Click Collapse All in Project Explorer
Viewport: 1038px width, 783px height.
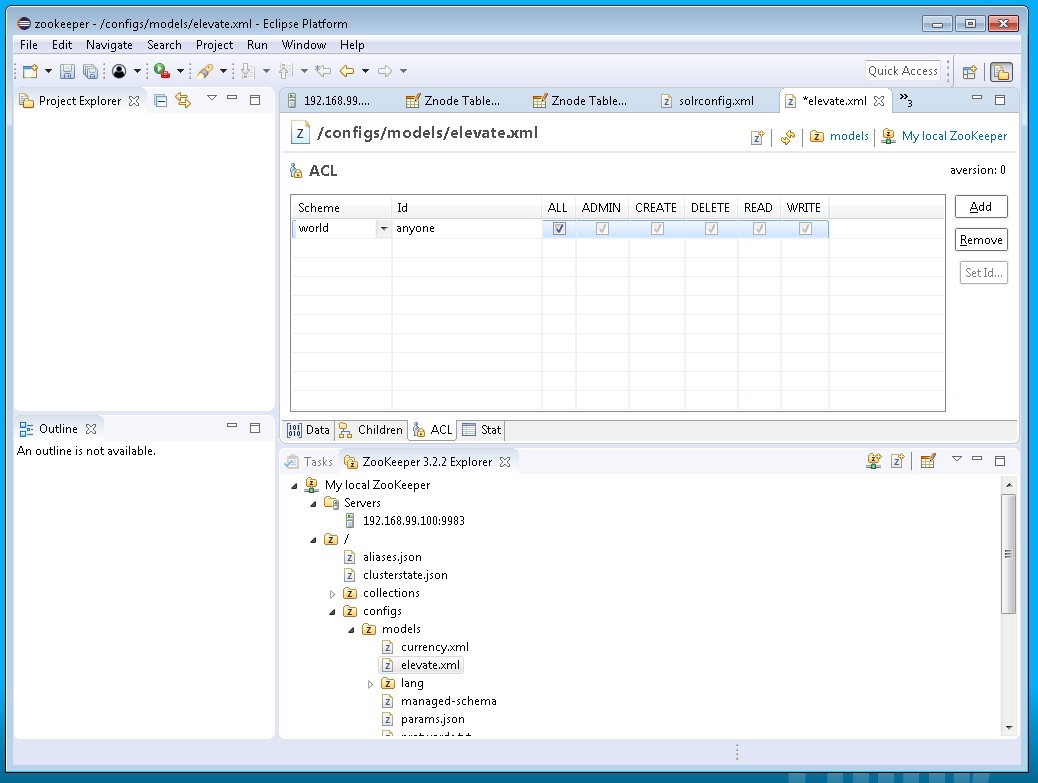point(161,100)
